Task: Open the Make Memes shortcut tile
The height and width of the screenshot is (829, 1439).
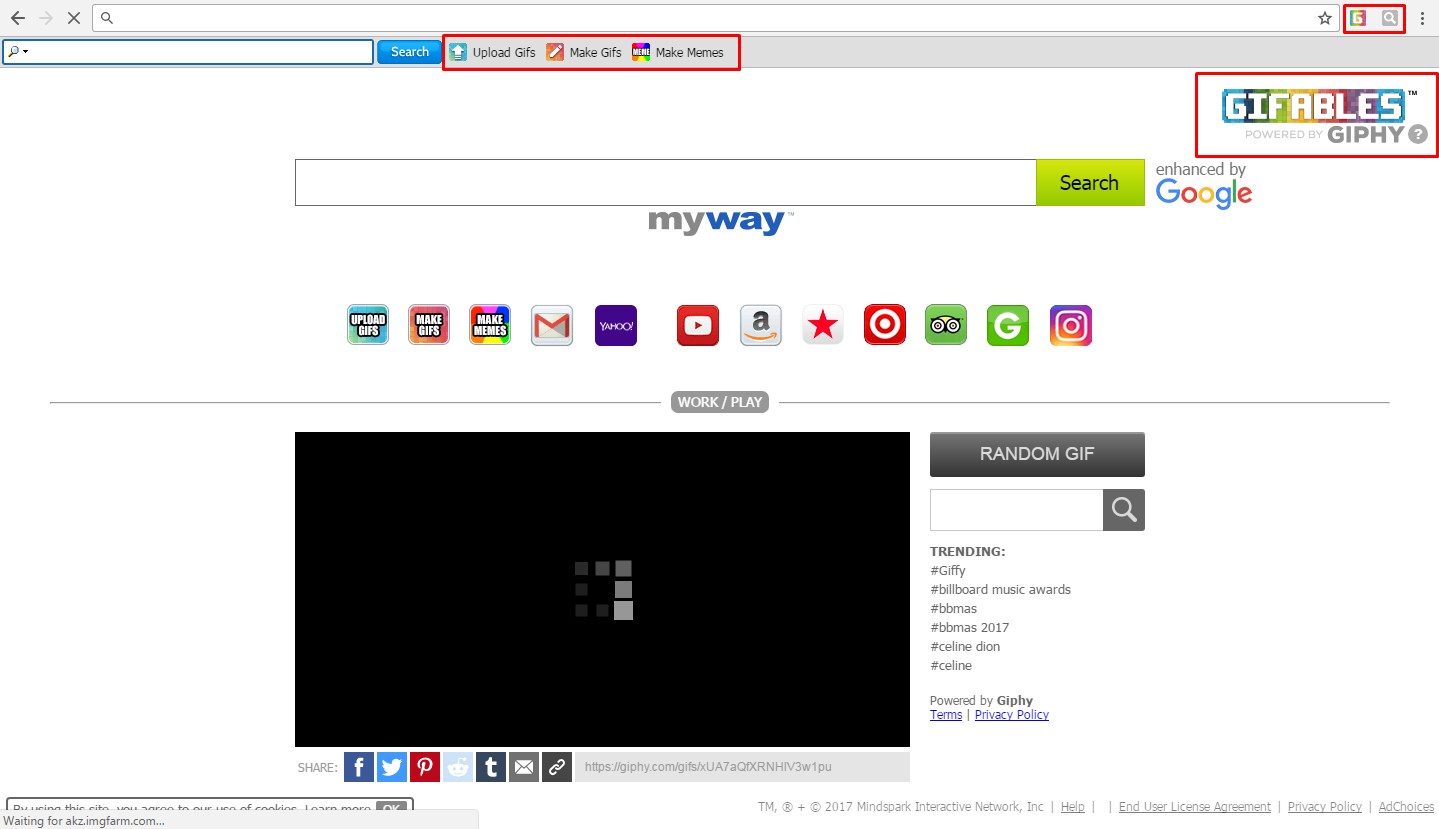Action: [490, 325]
